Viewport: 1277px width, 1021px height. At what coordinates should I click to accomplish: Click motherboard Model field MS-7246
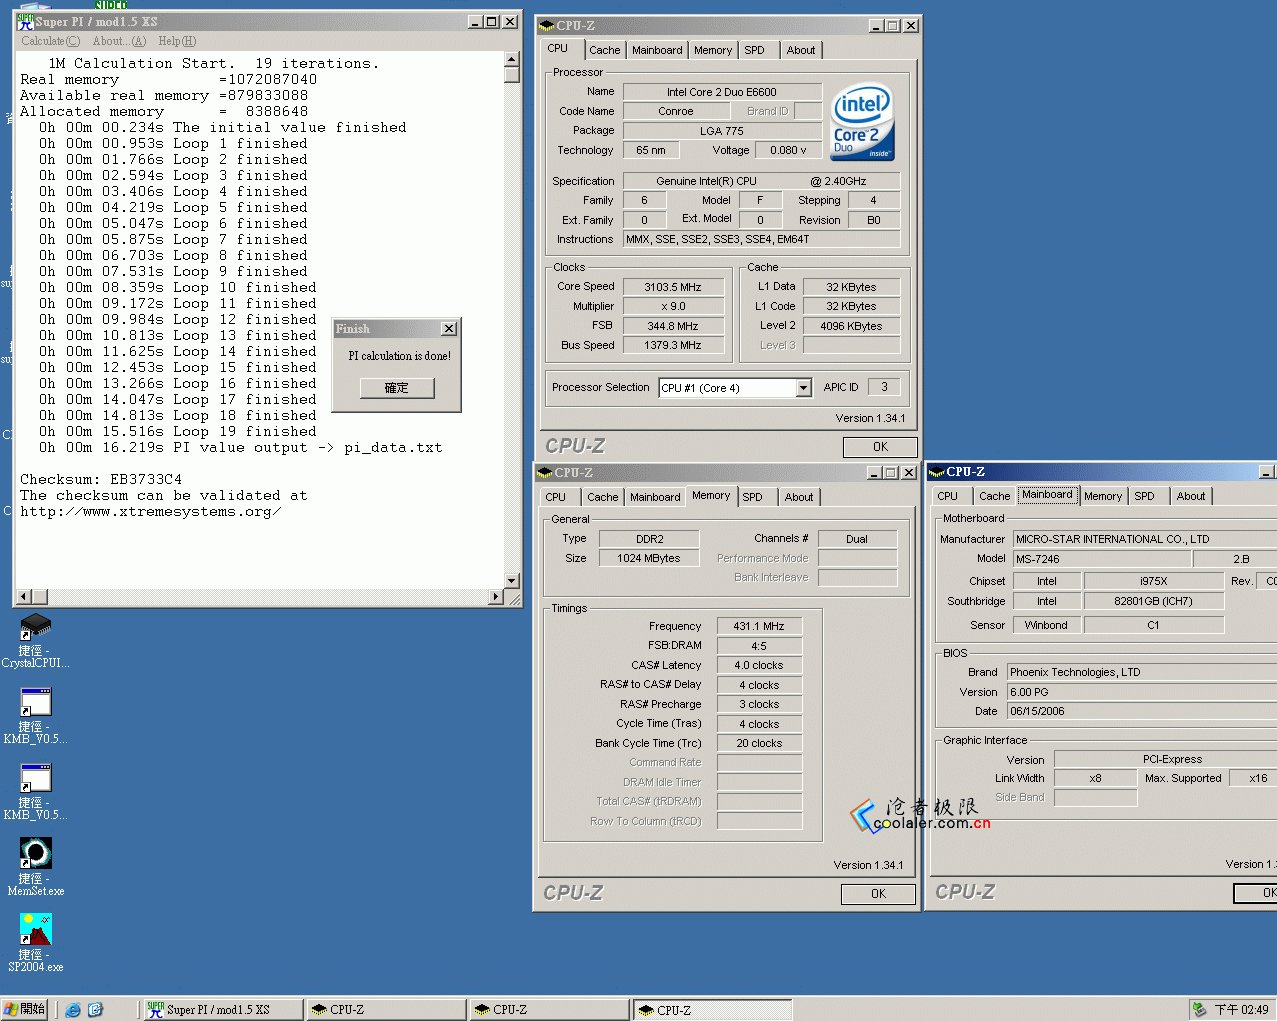pyautogui.click(x=1103, y=559)
